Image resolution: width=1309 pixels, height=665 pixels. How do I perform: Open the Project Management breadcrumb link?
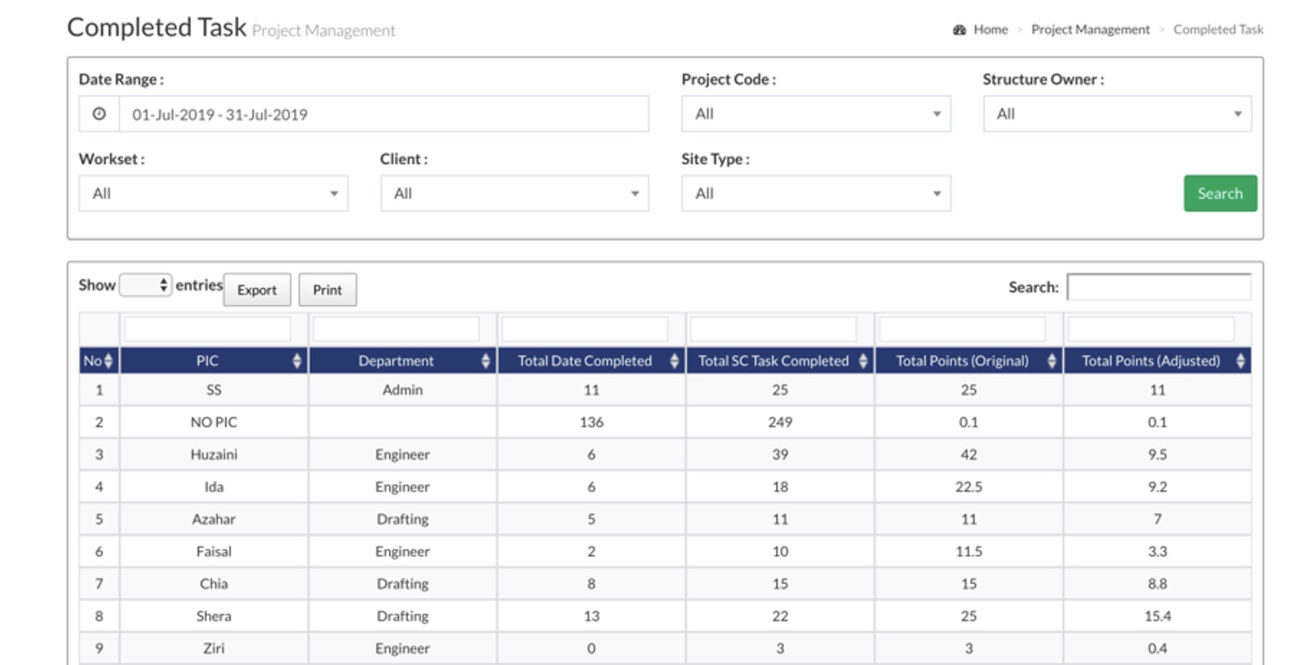[x=1090, y=30]
